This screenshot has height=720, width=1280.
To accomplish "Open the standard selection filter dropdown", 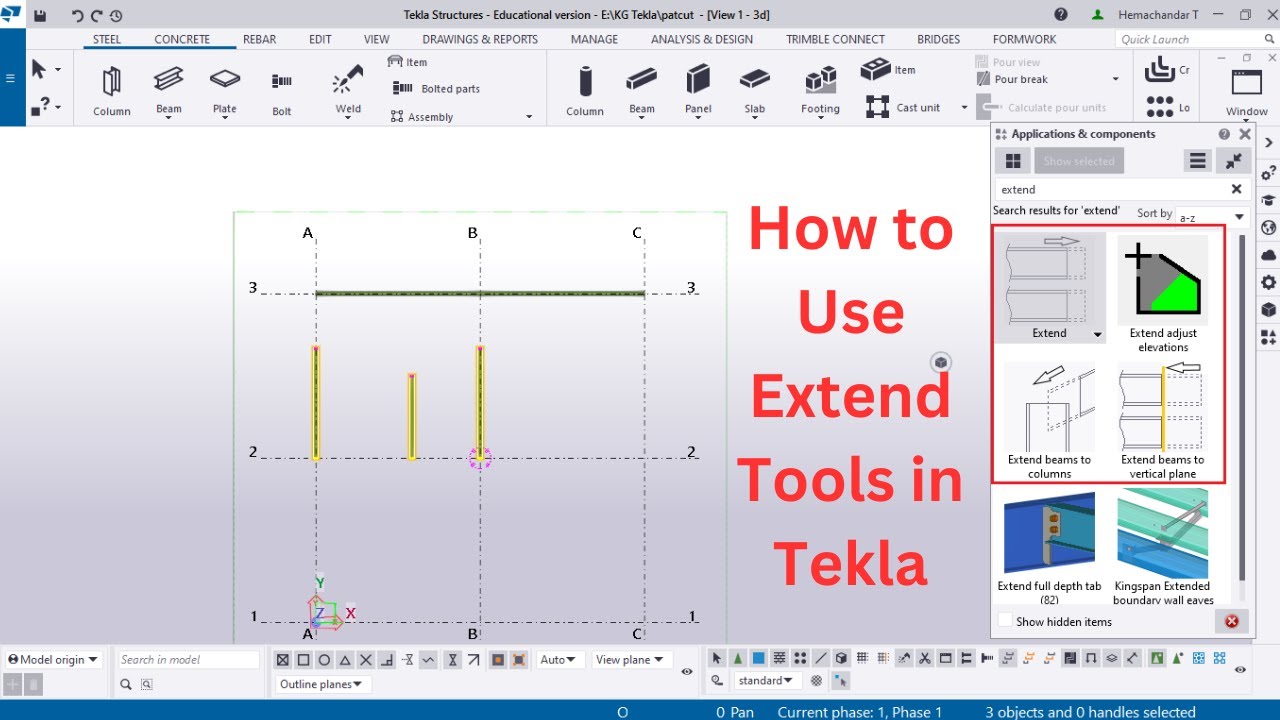I will [x=767, y=681].
